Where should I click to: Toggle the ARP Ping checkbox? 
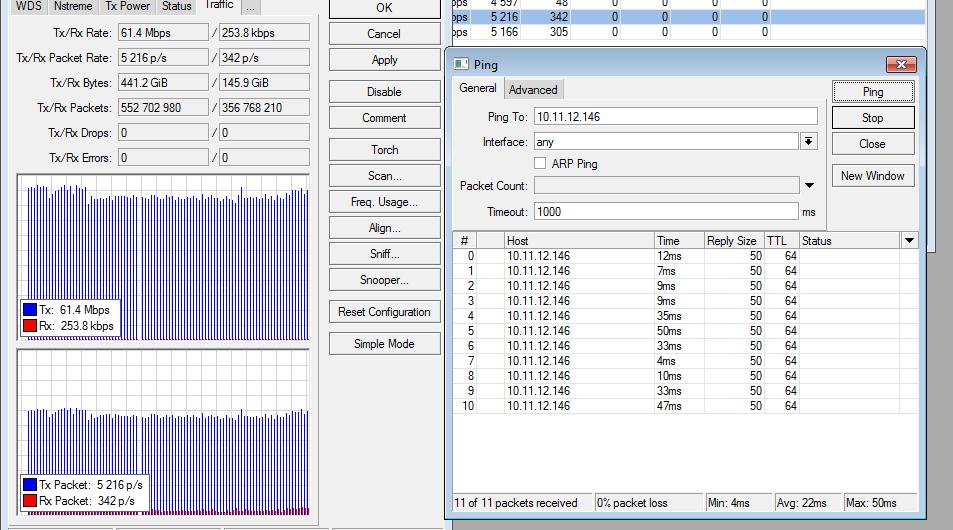pyautogui.click(x=540, y=163)
